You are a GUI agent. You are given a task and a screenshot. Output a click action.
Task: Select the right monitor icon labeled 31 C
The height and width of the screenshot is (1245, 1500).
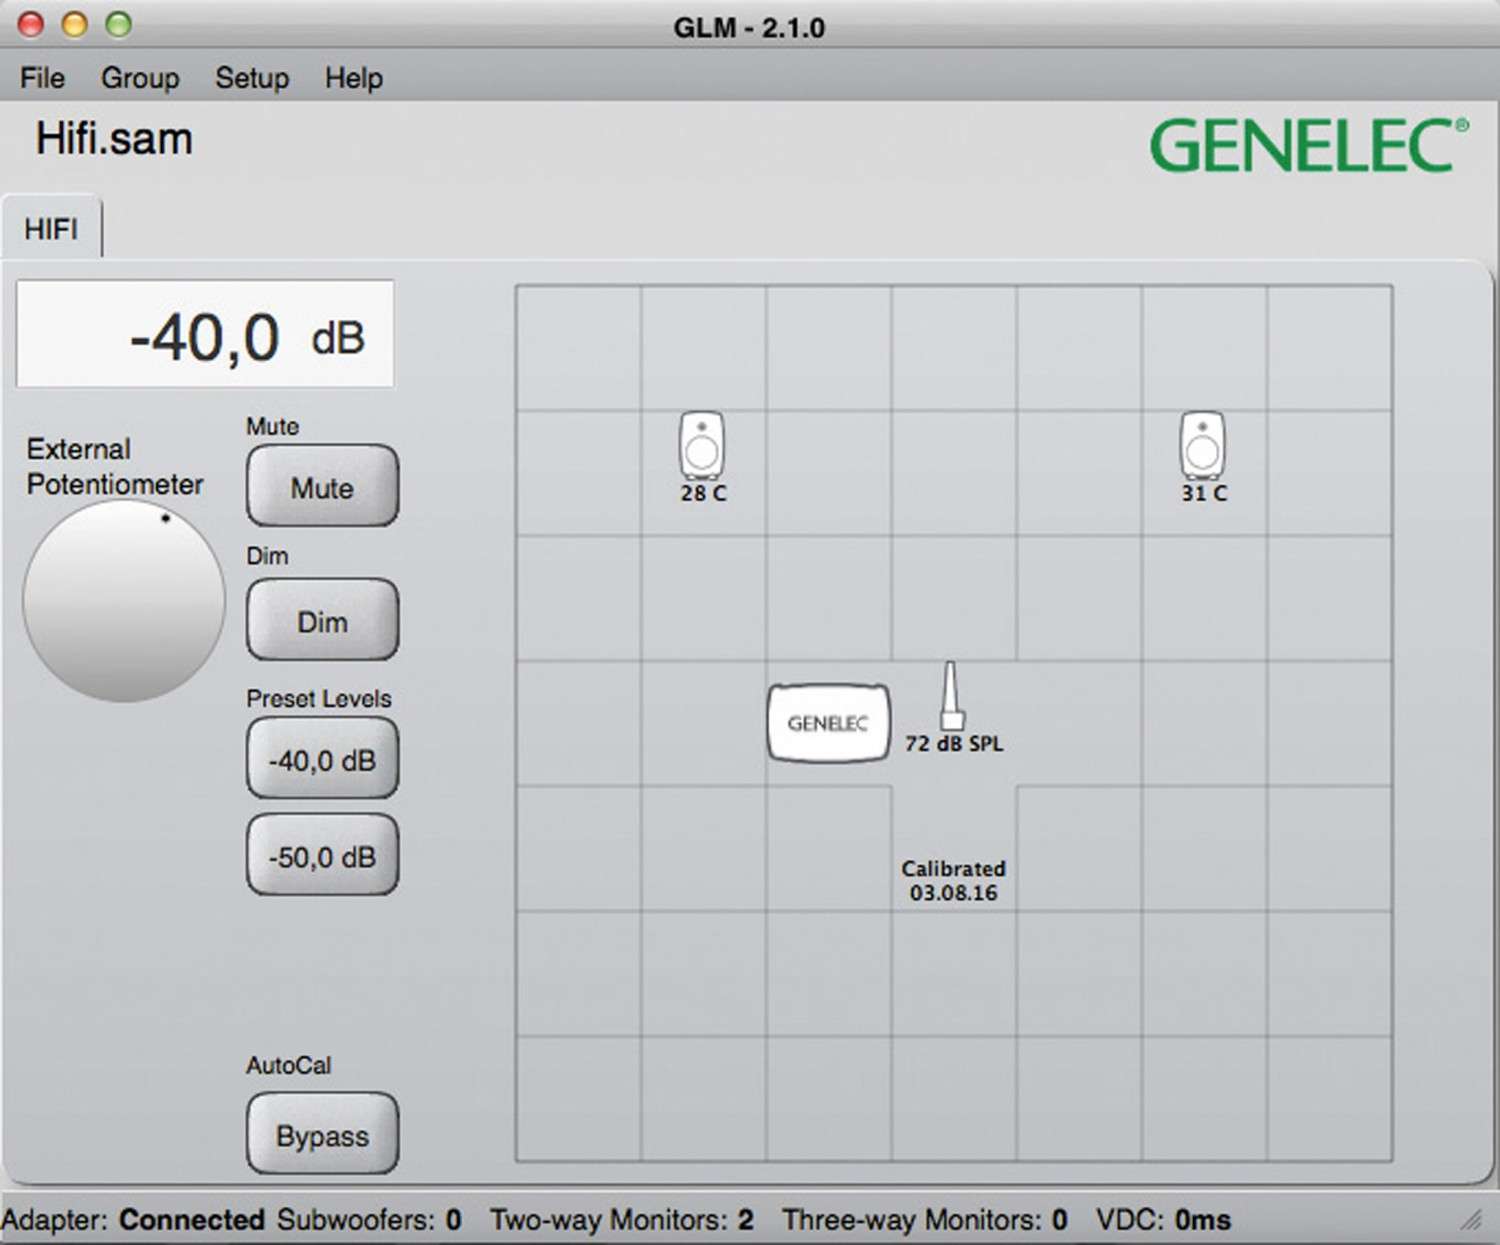pyautogui.click(x=1202, y=446)
